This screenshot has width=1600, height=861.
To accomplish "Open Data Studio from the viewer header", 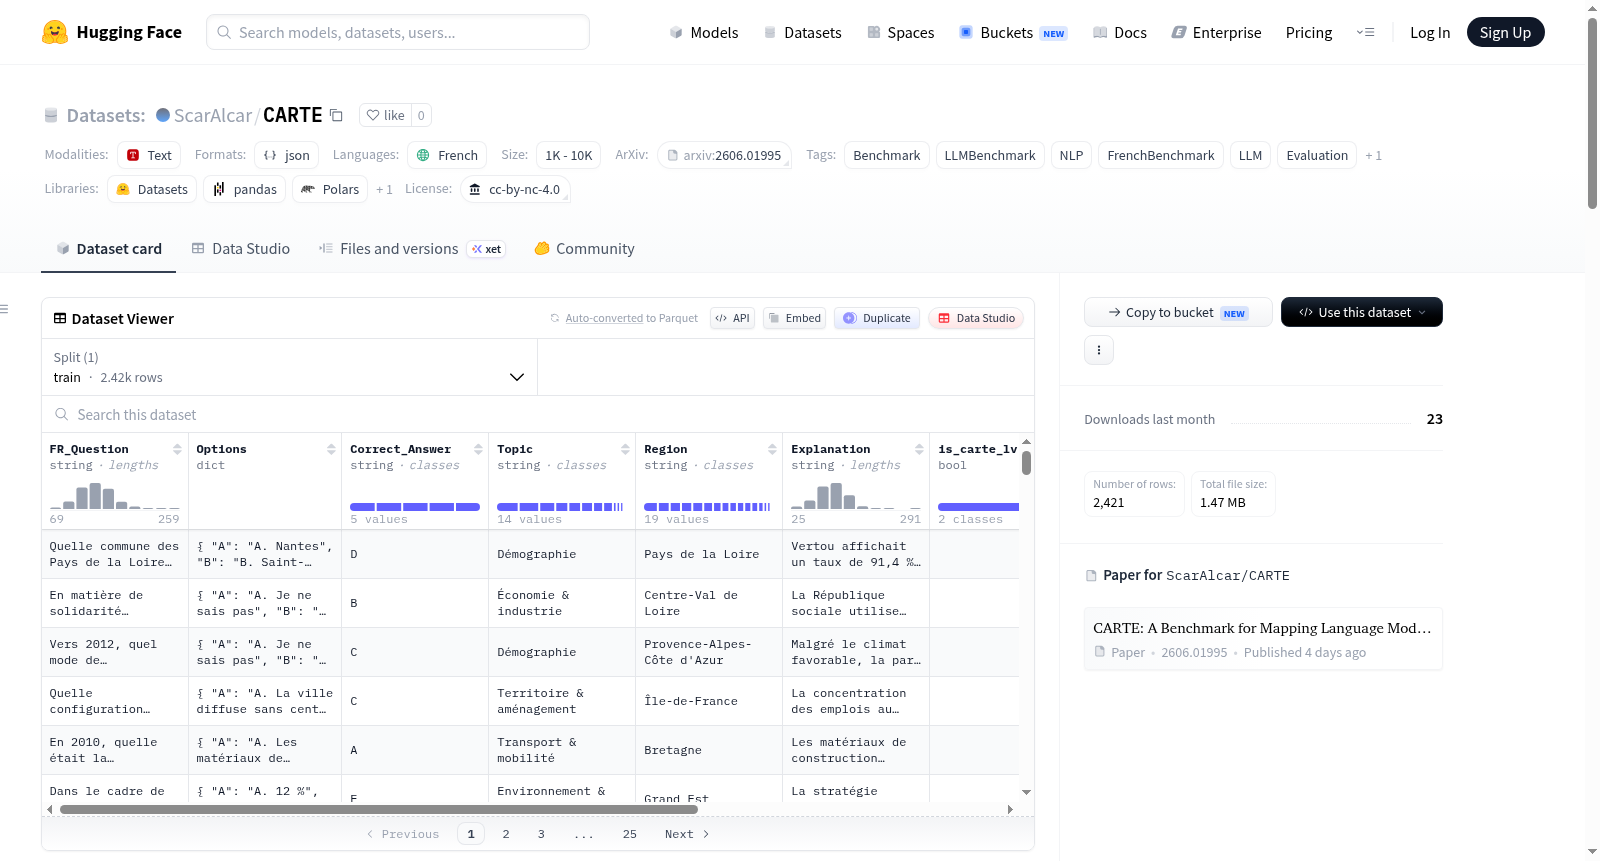I will click(976, 318).
